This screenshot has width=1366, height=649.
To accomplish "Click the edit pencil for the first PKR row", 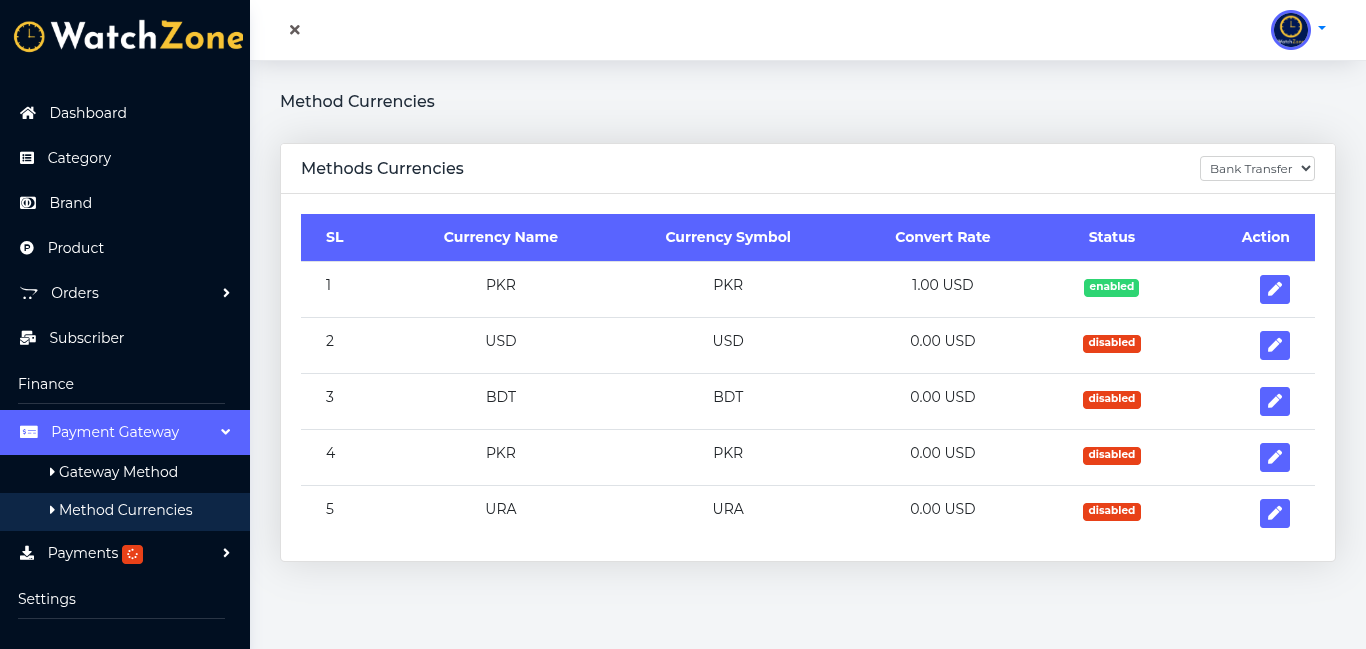I will (x=1274, y=289).
